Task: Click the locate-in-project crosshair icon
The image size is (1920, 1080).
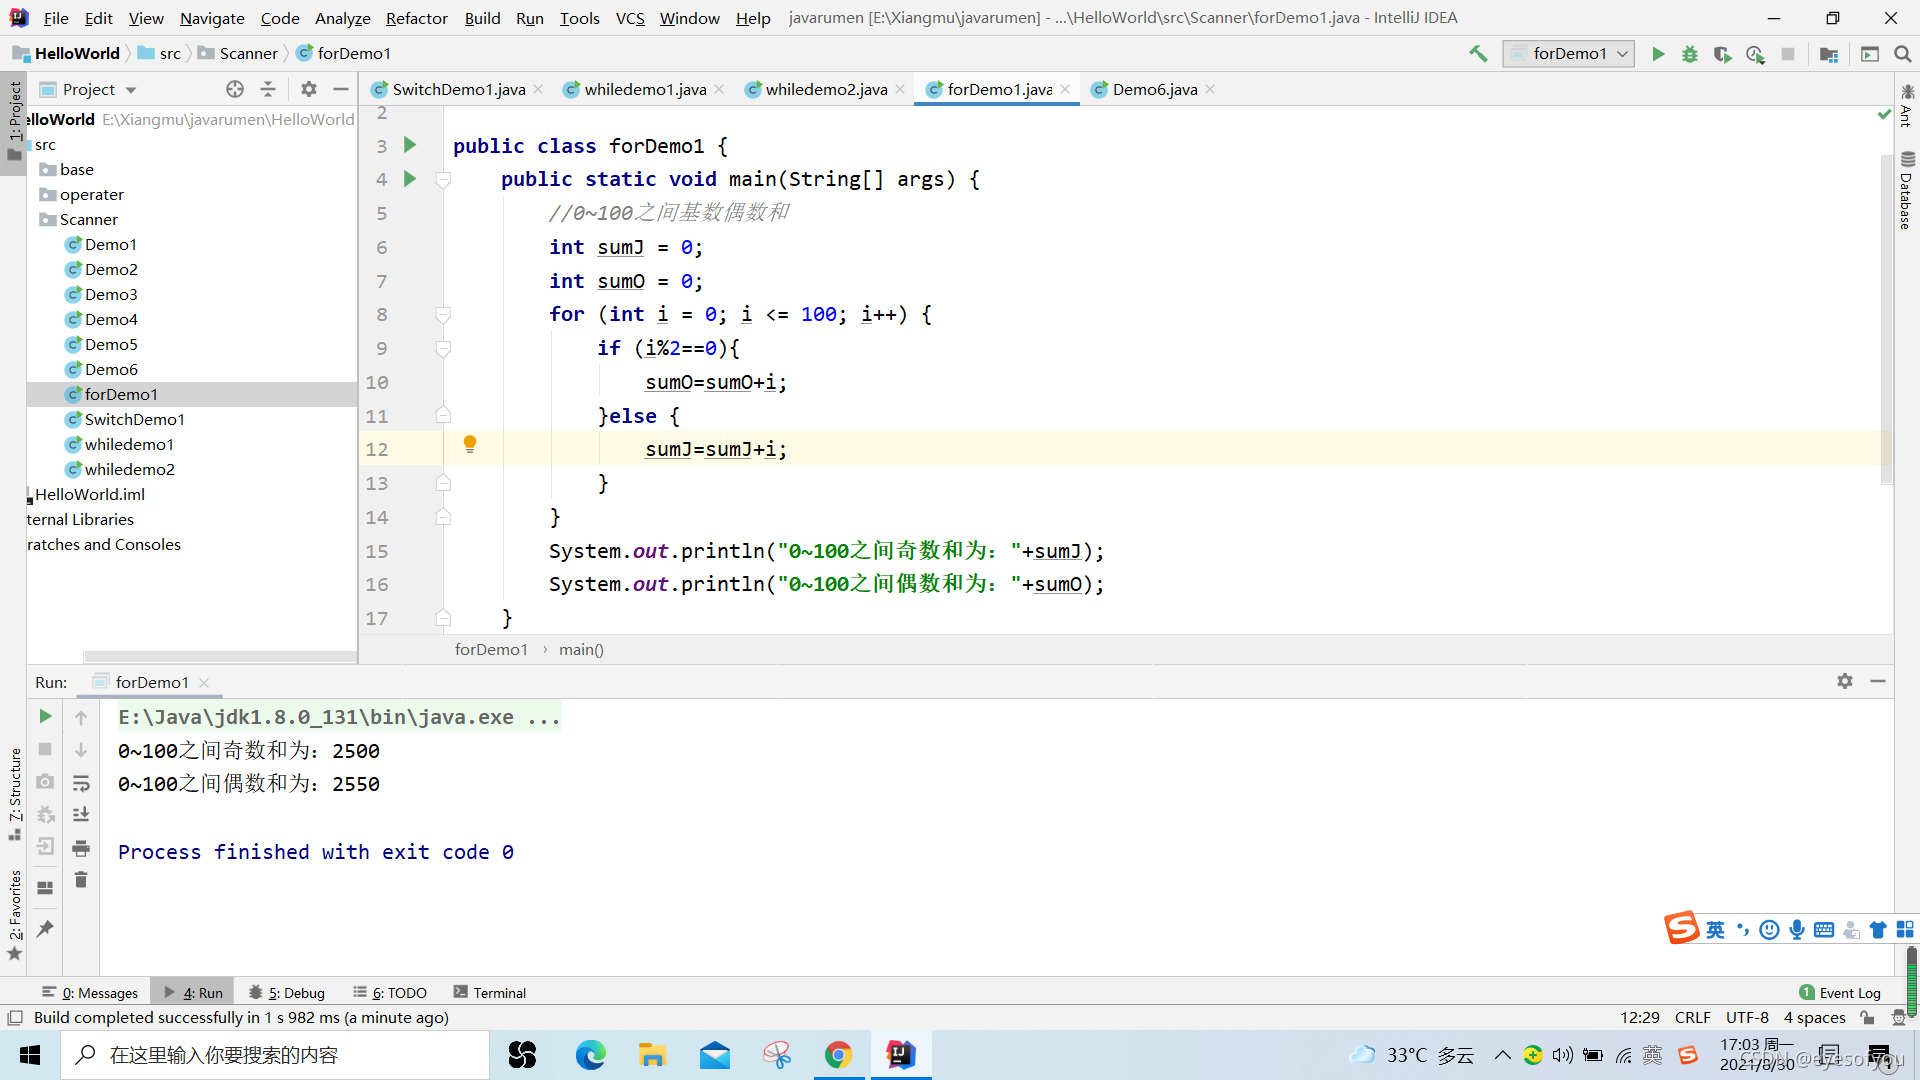Action: click(x=235, y=89)
